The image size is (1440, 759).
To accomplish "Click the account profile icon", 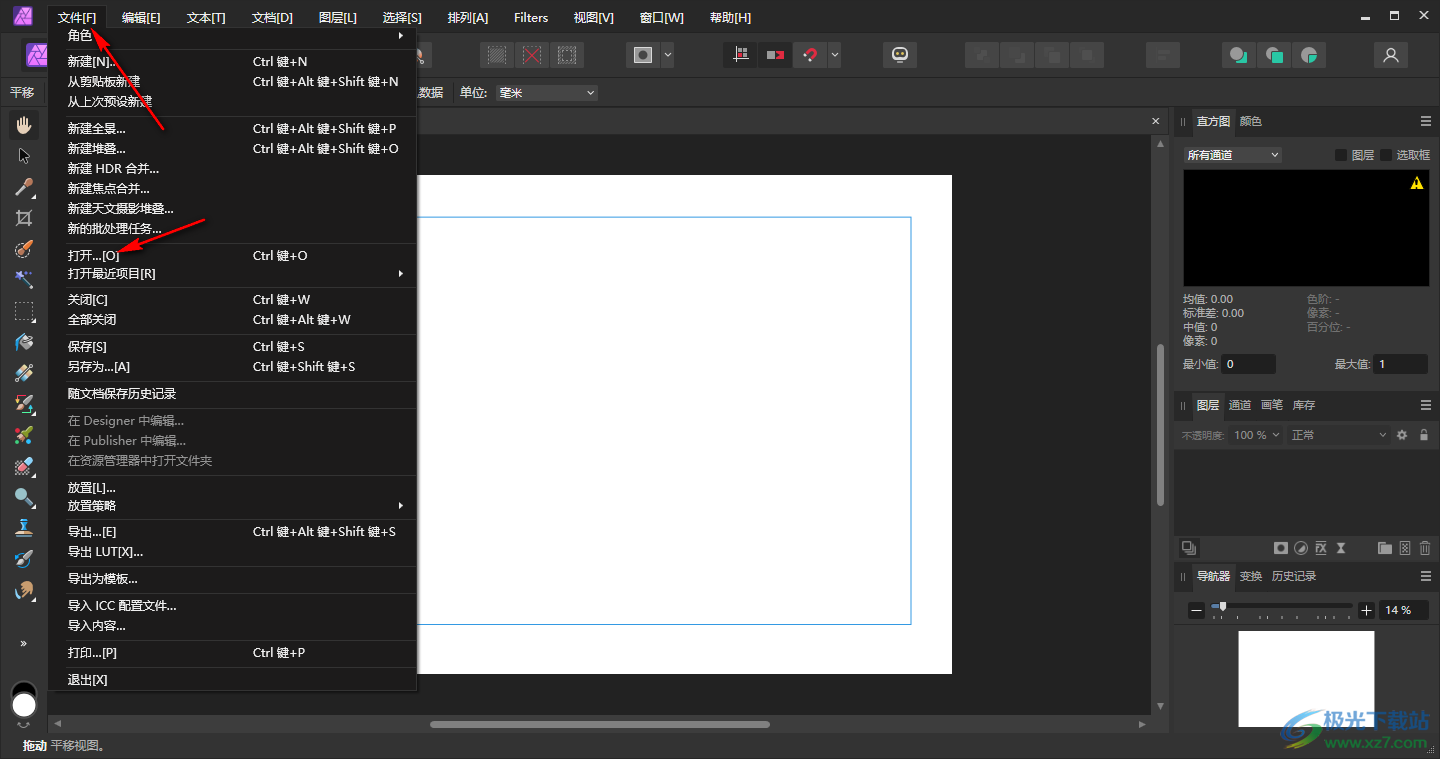I will tap(1390, 55).
